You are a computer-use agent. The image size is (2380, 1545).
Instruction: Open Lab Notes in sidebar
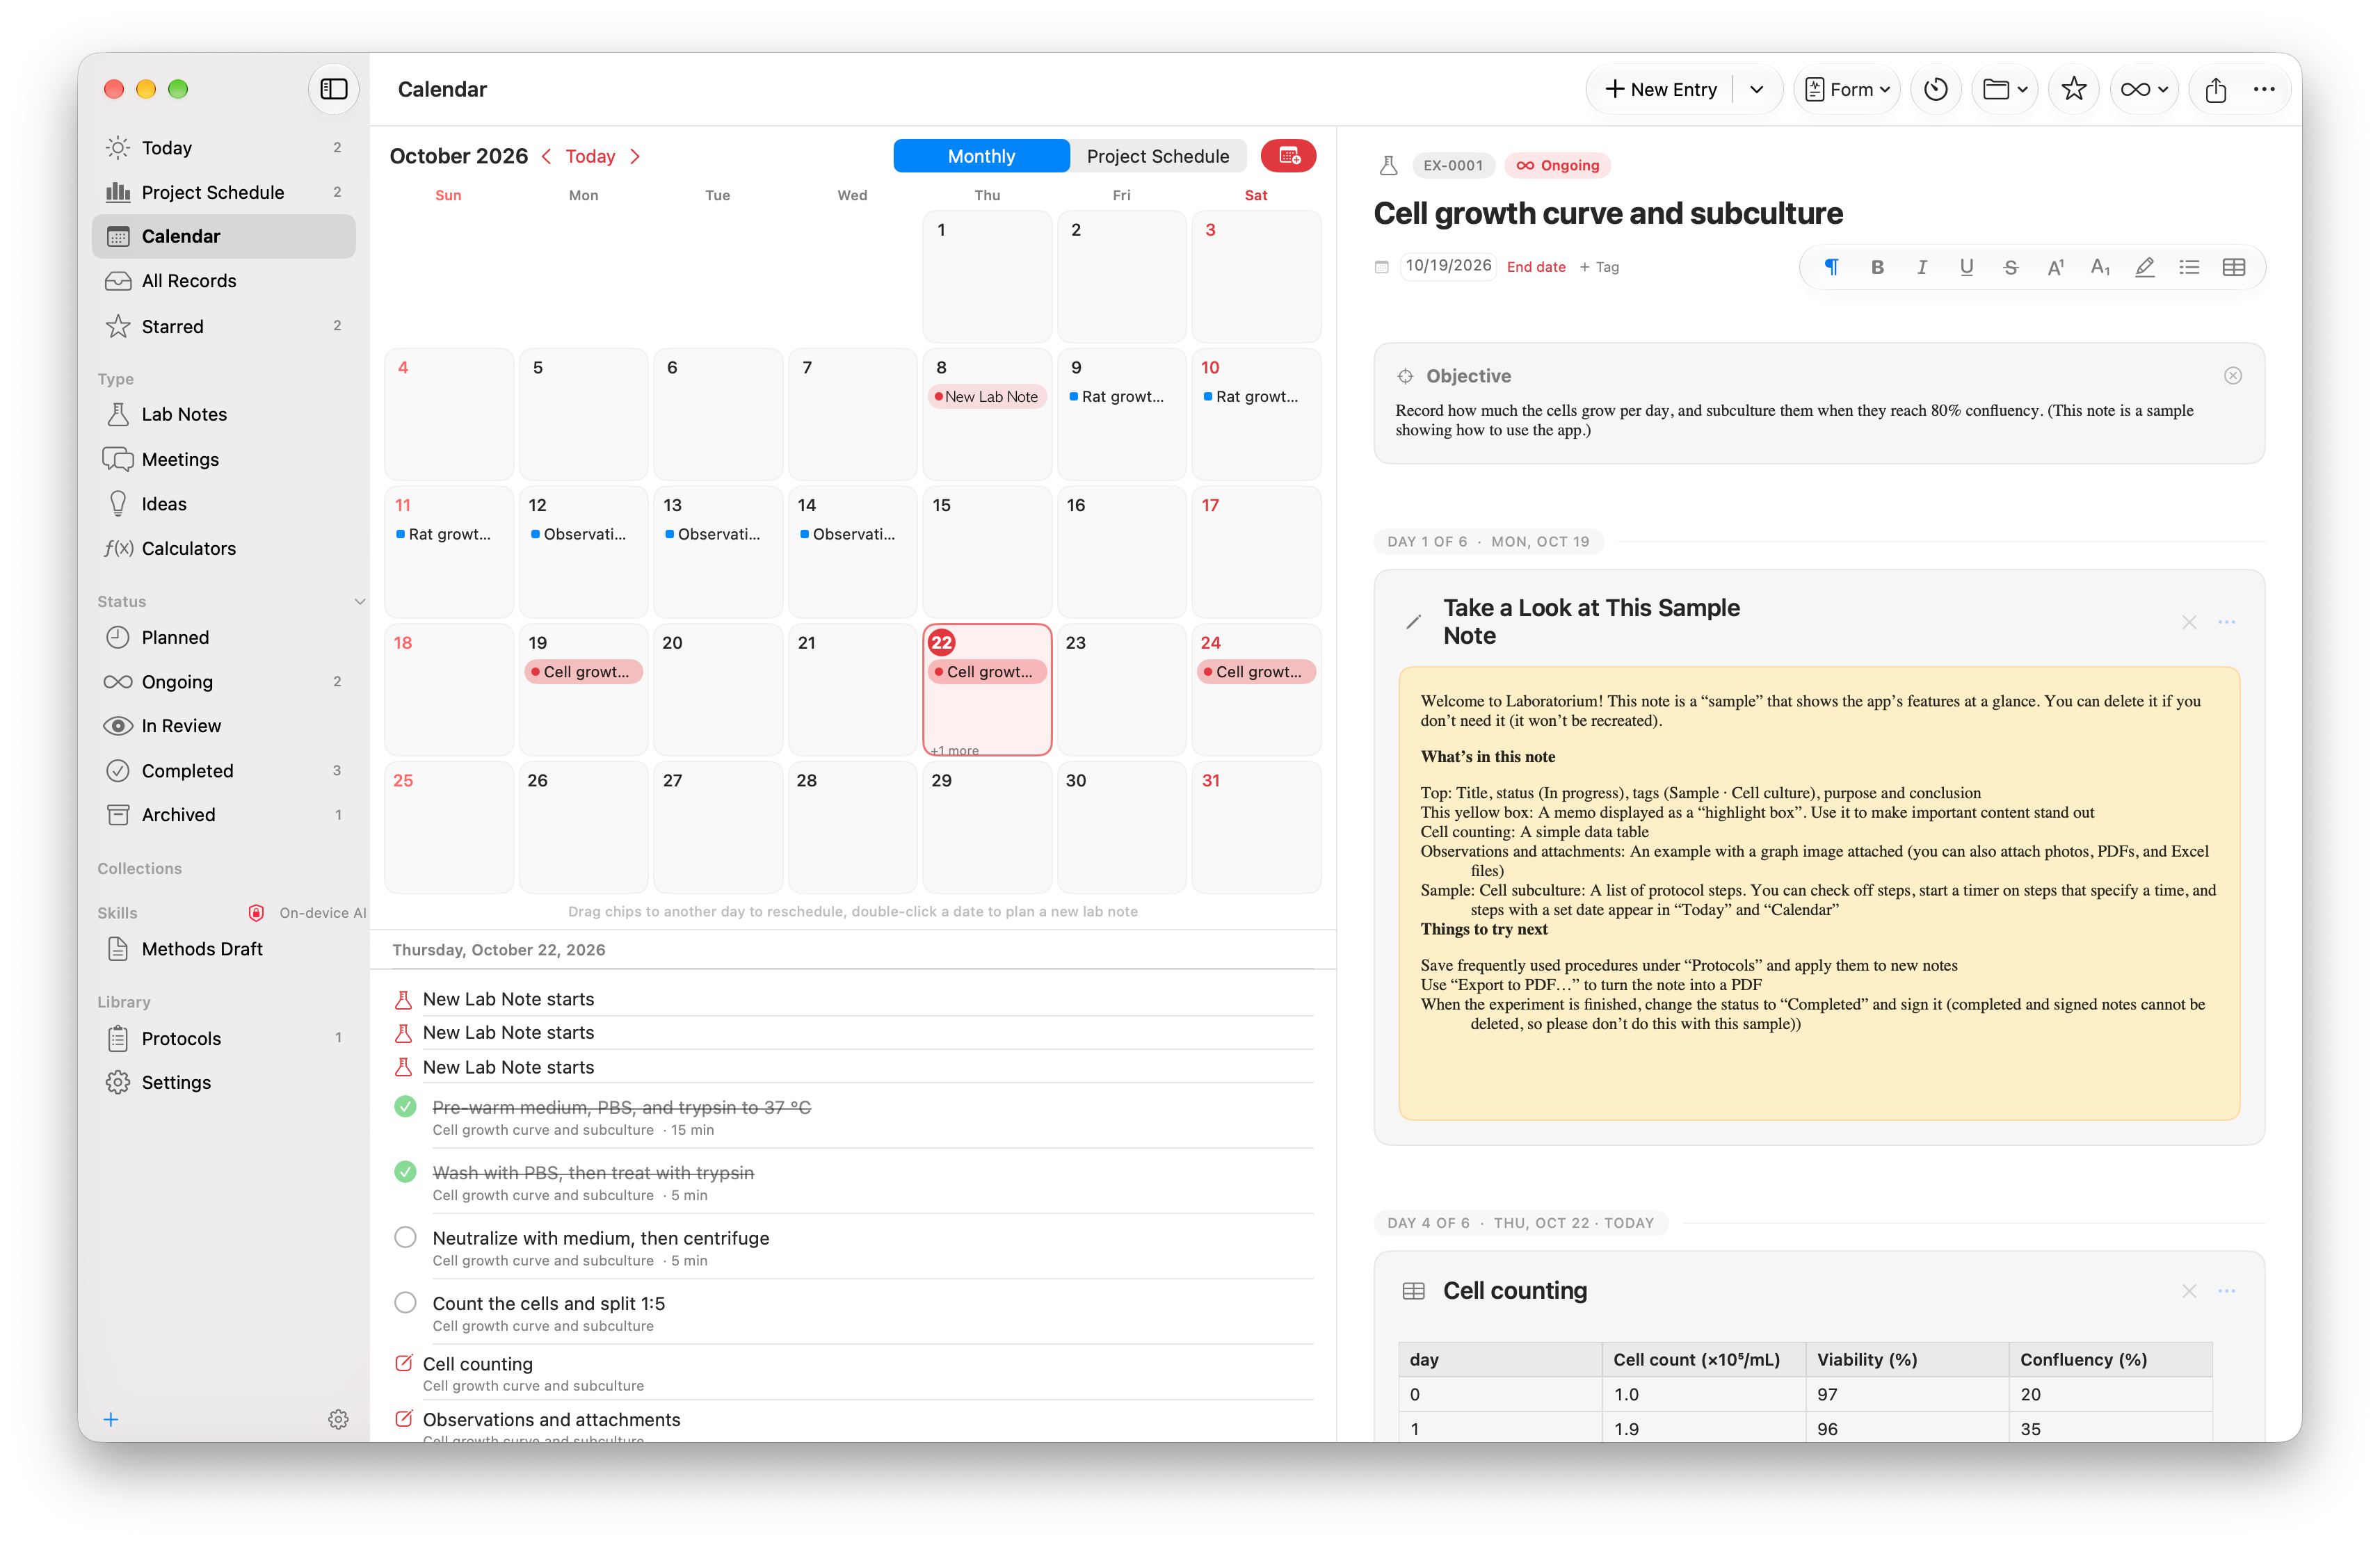224,414
